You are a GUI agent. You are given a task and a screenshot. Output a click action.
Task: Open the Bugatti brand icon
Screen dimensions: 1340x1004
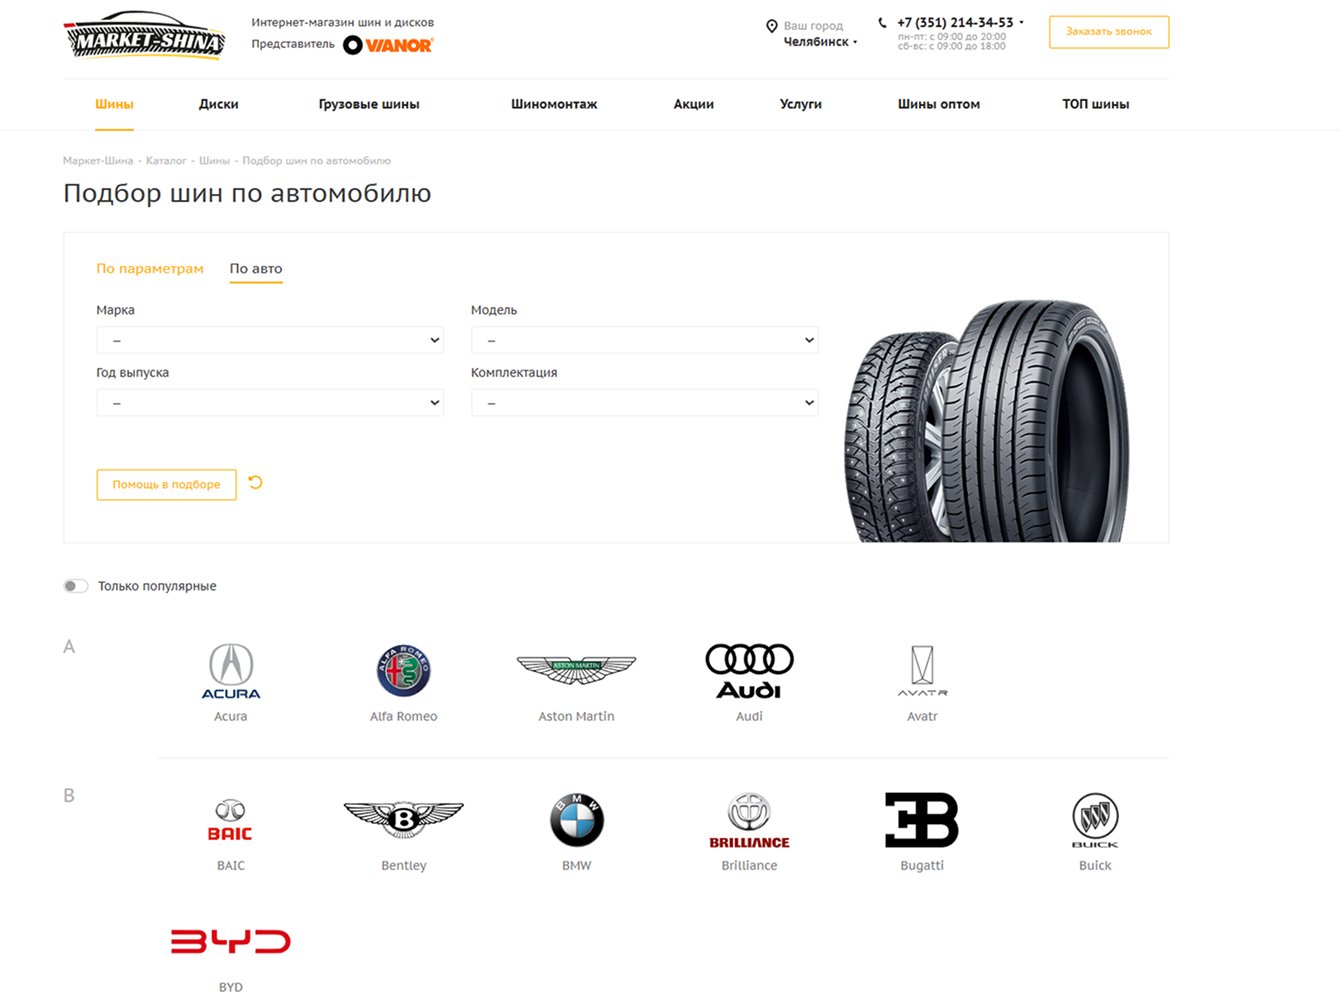[922, 820]
